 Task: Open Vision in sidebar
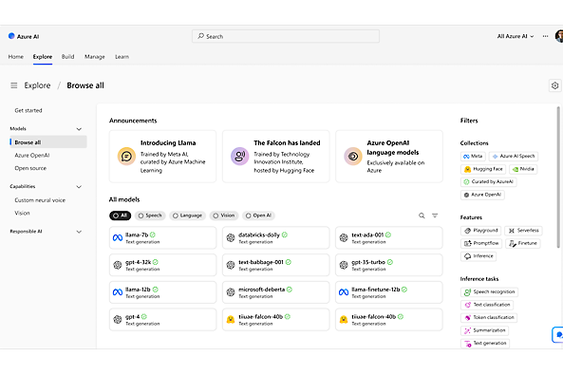coord(22,213)
